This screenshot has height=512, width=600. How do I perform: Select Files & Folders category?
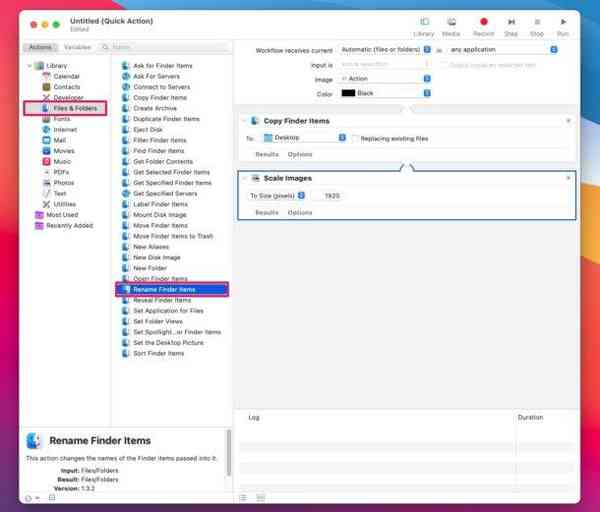65,108
